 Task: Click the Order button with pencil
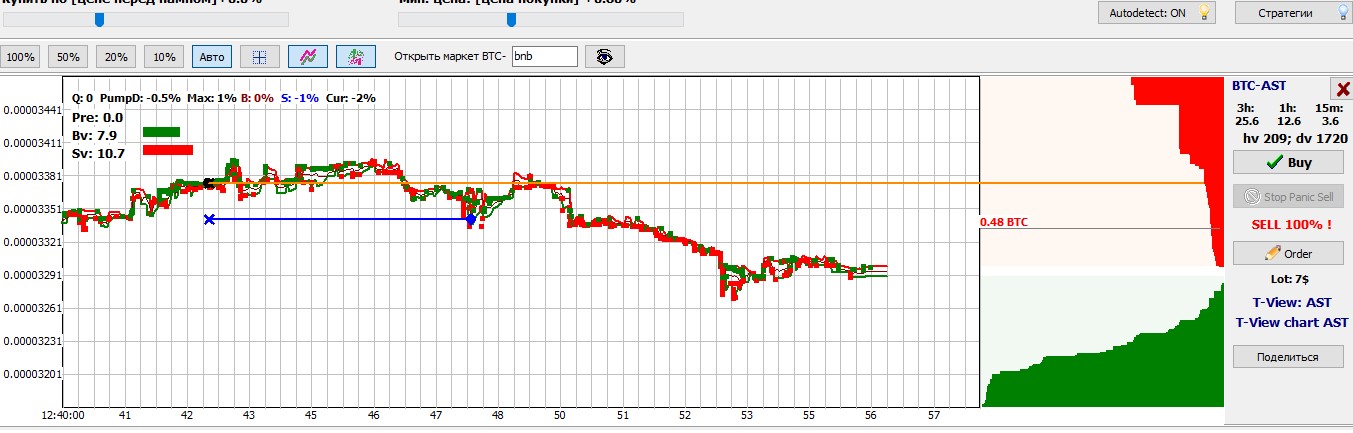(1288, 253)
